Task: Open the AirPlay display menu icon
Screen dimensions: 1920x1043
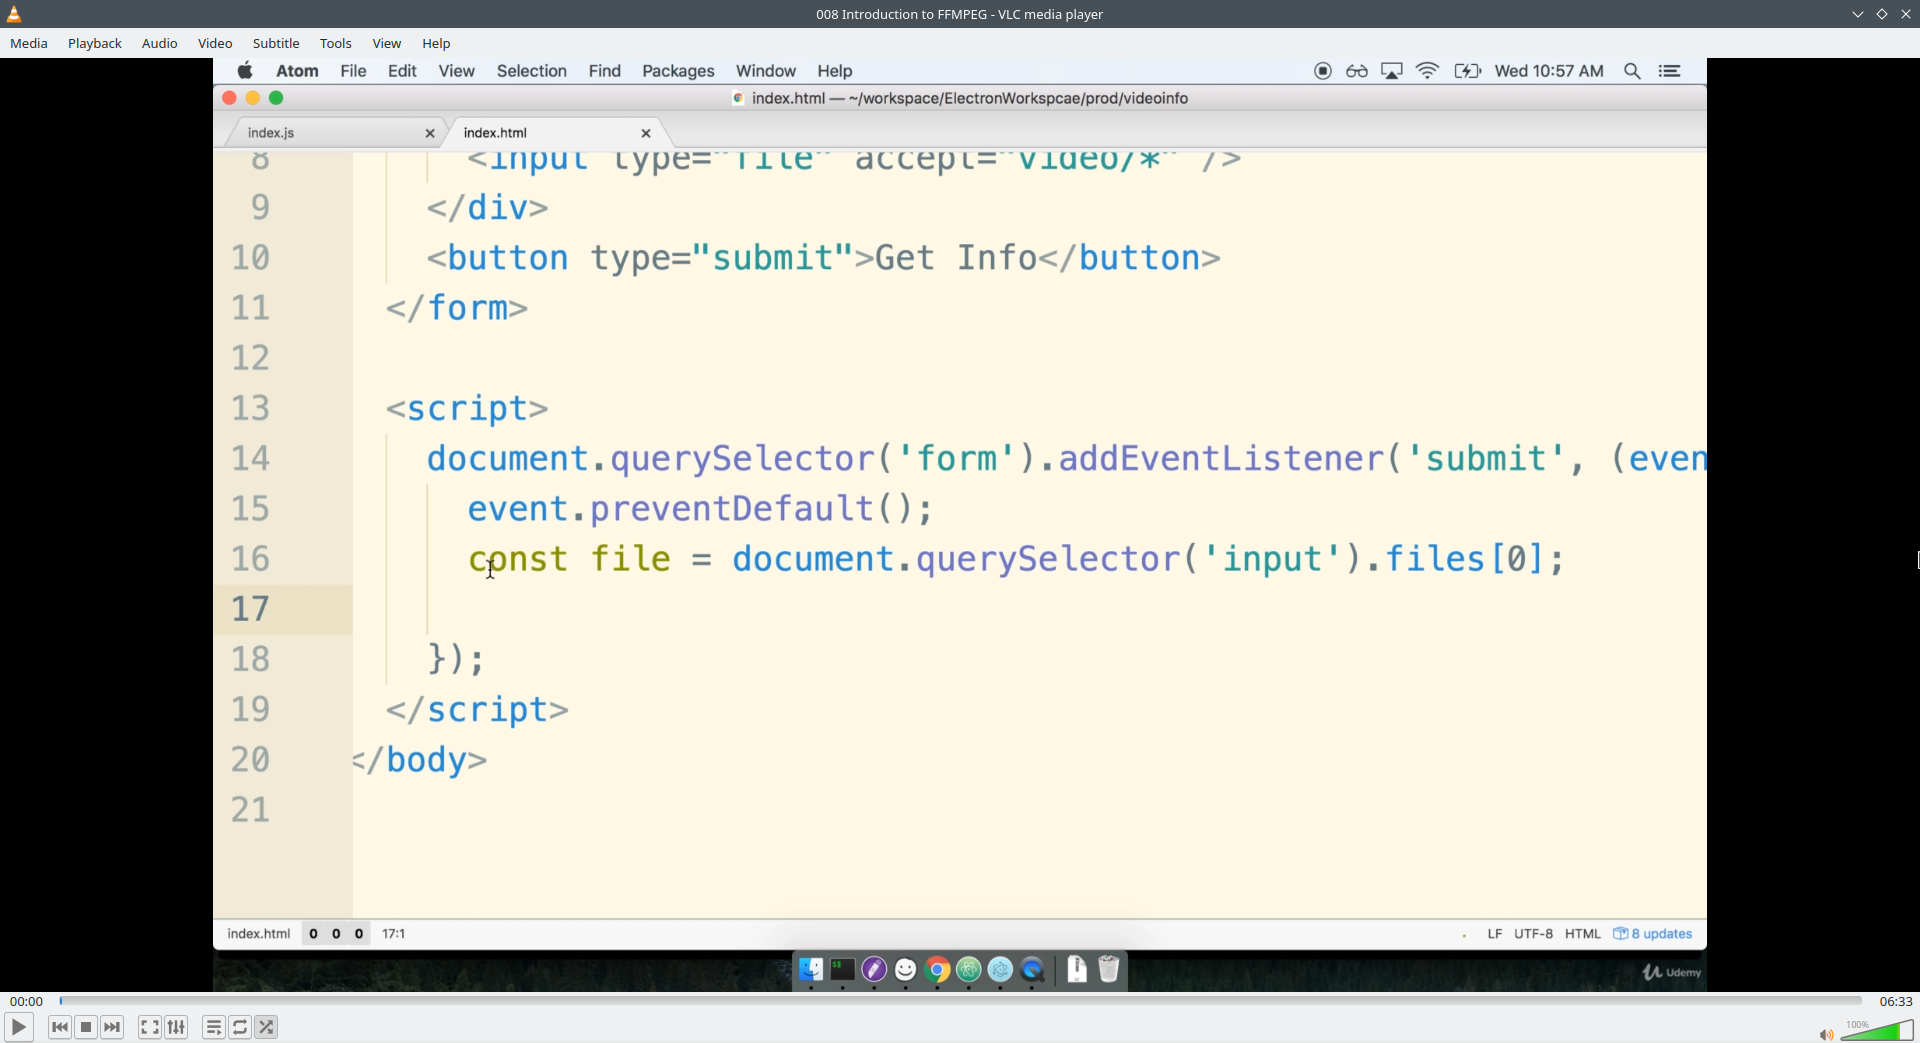Action: (x=1392, y=71)
